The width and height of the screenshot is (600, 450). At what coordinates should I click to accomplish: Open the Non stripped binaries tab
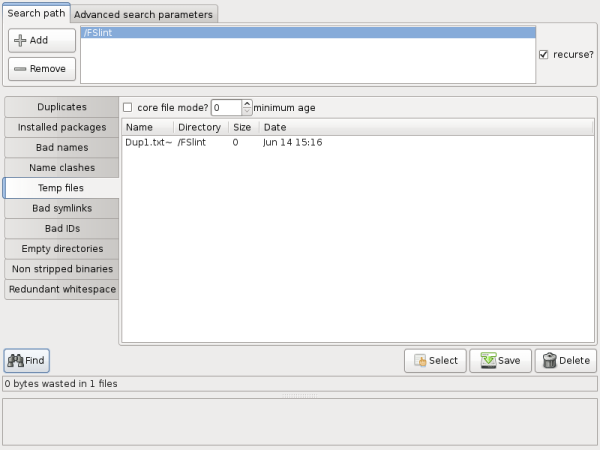62,269
